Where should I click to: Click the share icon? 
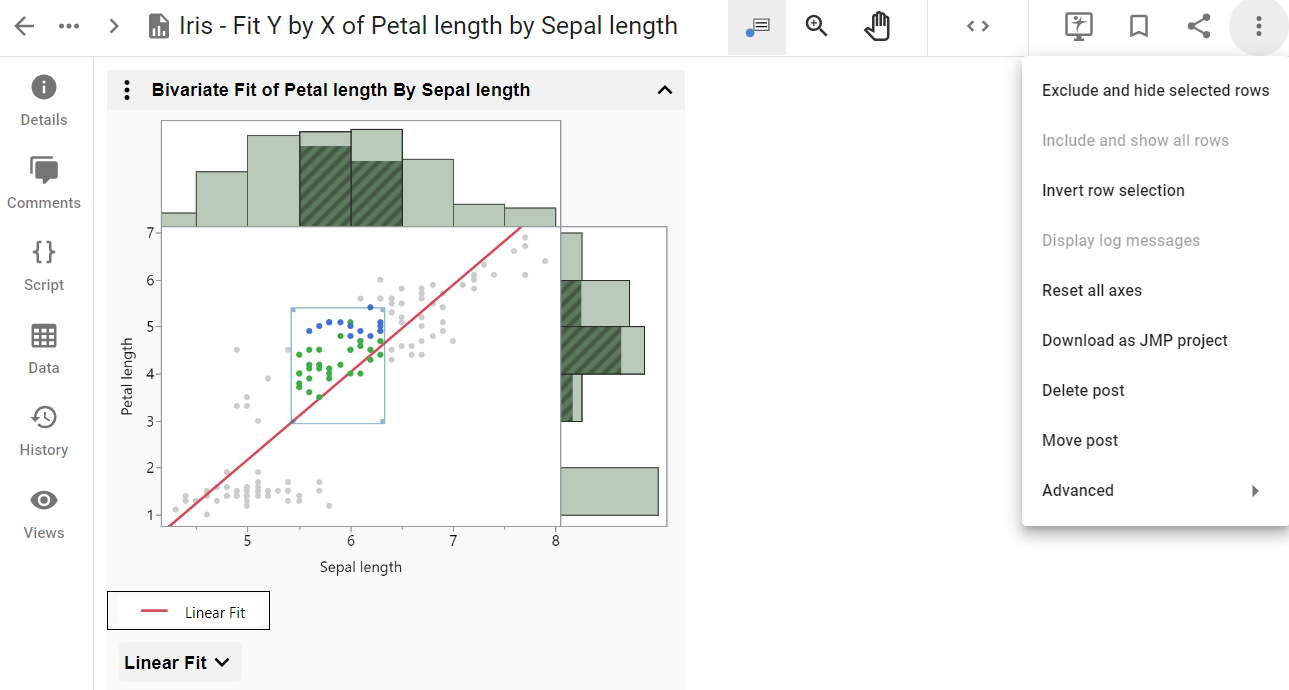1199,27
